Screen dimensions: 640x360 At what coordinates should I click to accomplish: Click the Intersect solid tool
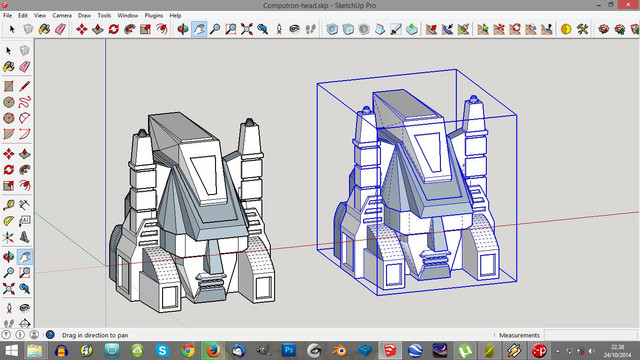[348, 29]
